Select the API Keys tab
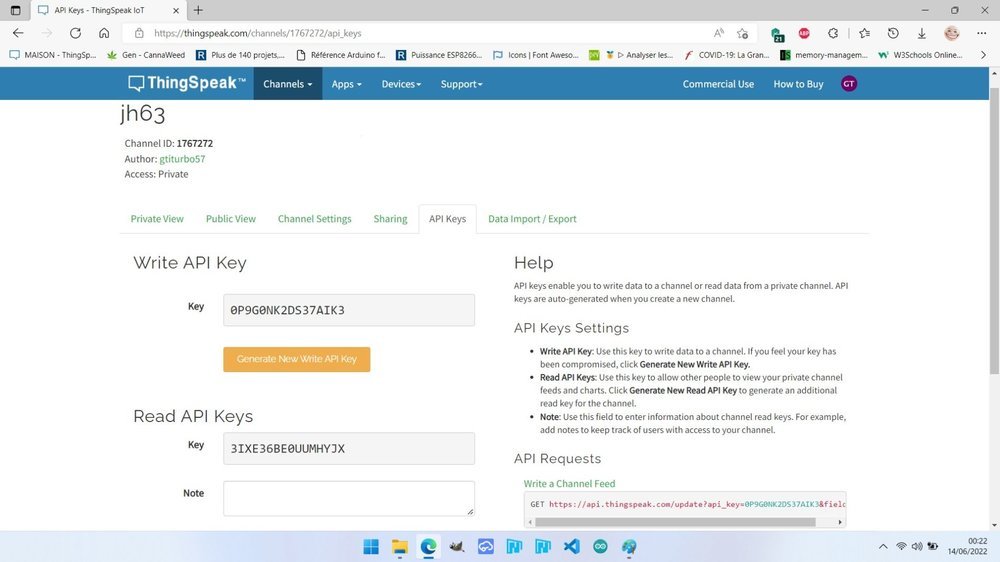Image resolution: width=1000 pixels, height=562 pixels. [x=447, y=219]
